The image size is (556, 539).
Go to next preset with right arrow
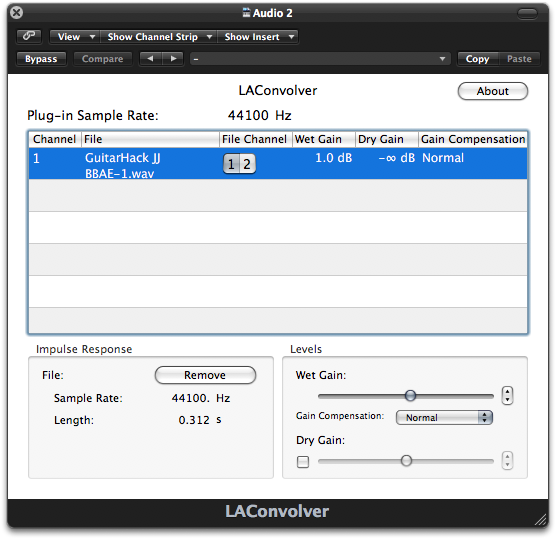point(173,59)
